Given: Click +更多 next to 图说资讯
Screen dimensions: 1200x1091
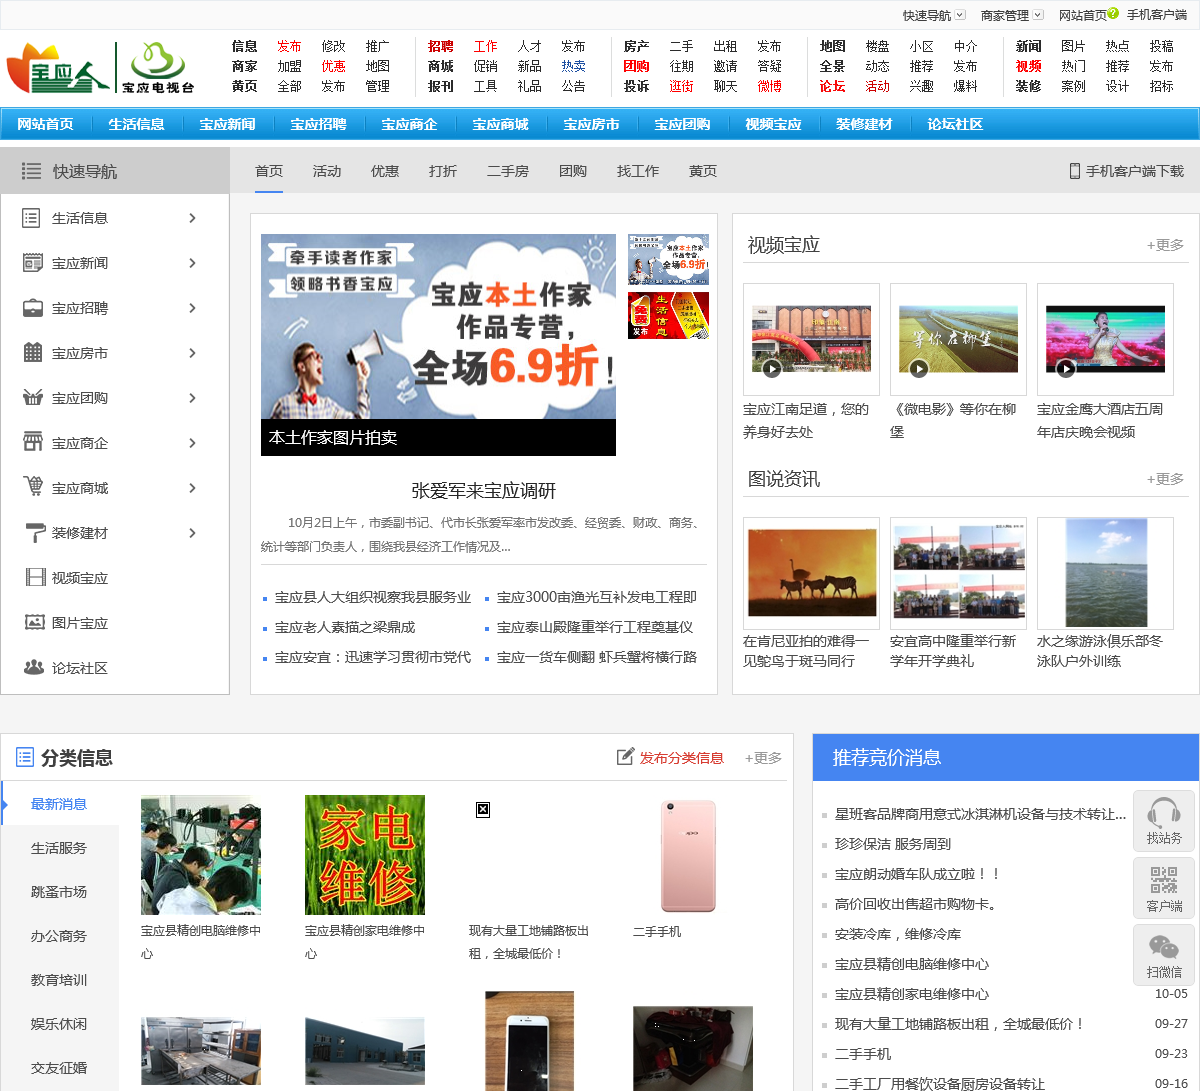Looking at the screenshot, I should pyautogui.click(x=1165, y=479).
